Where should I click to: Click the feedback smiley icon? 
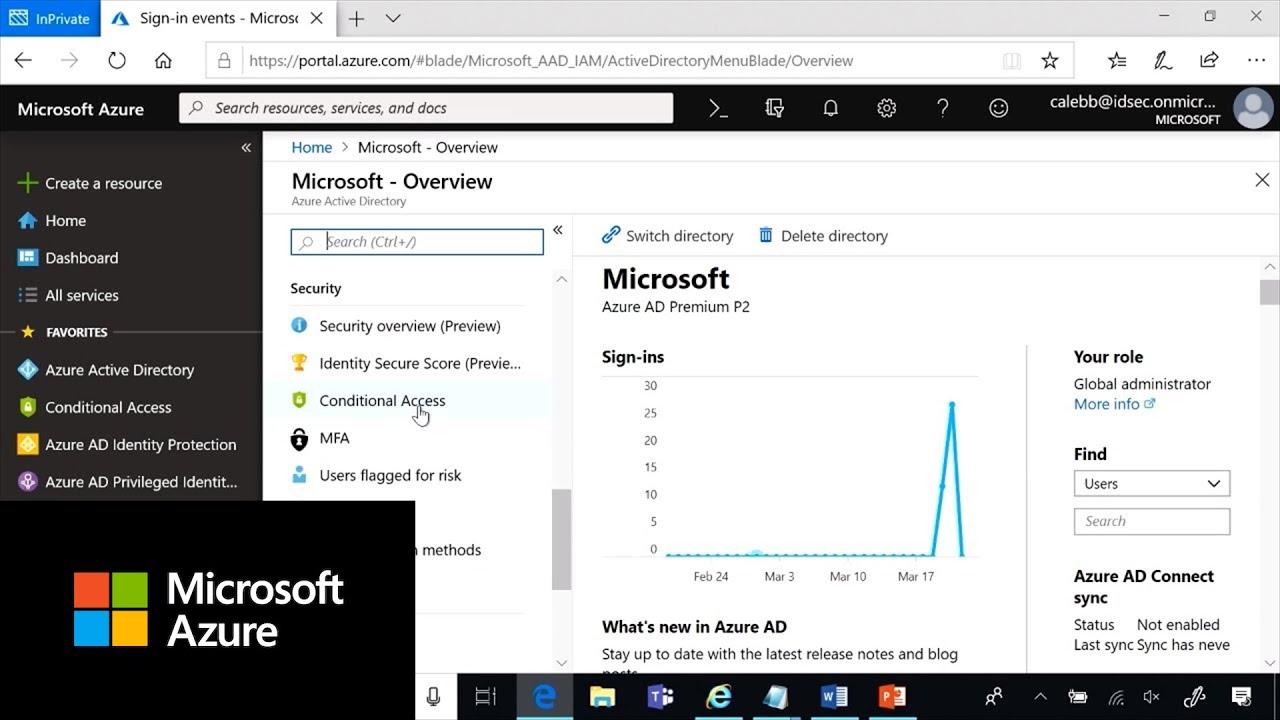click(x=998, y=109)
